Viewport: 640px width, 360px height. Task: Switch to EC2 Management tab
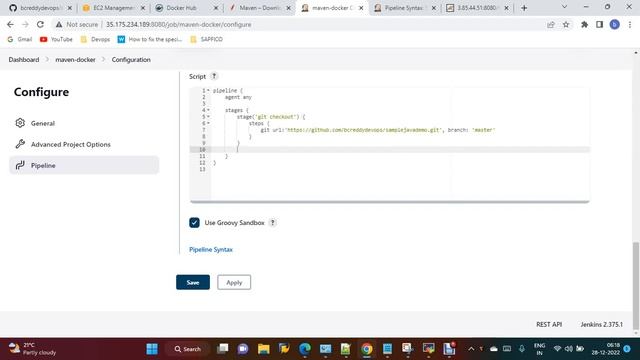[x=113, y=8]
